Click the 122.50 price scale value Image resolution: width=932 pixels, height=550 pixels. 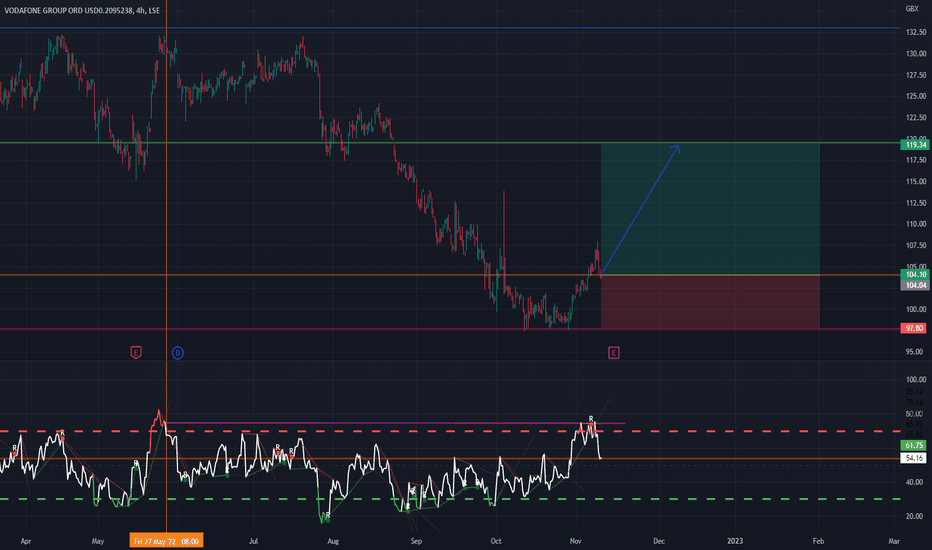click(x=916, y=118)
